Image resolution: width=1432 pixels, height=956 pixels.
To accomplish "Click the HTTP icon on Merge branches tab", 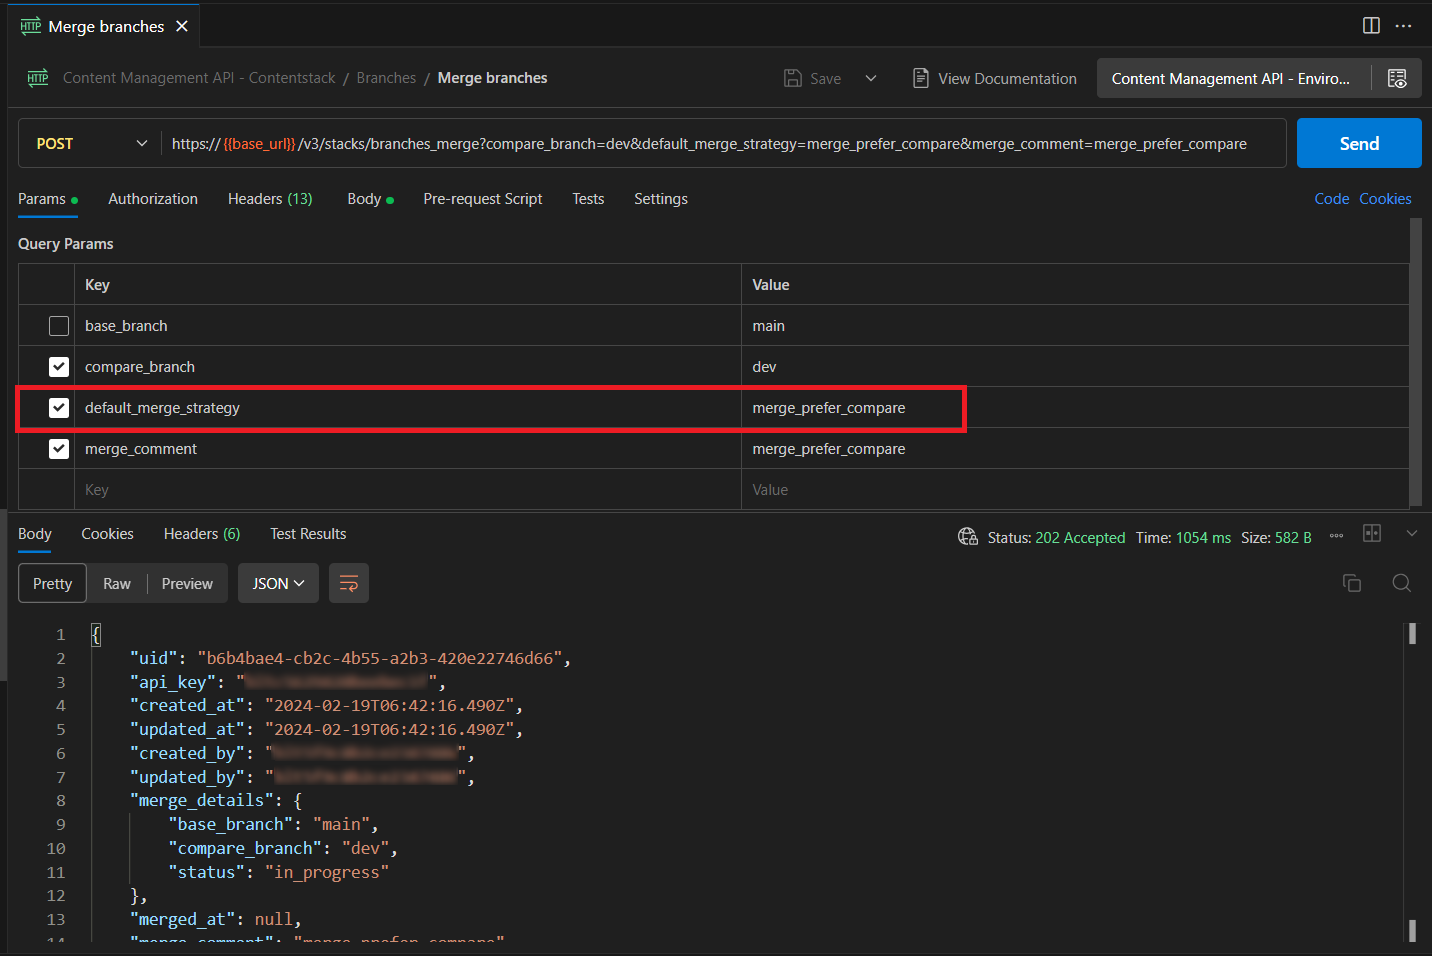I will pos(31,26).
